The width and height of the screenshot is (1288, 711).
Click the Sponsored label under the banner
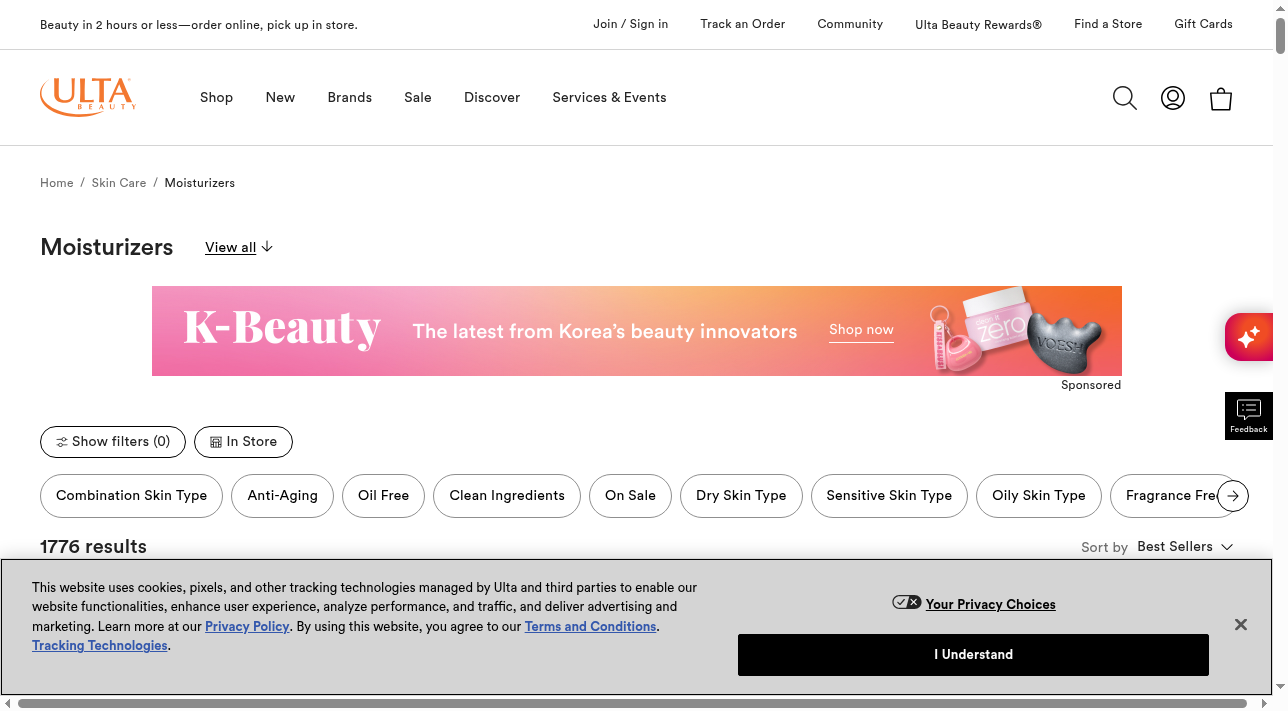coord(1091,385)
